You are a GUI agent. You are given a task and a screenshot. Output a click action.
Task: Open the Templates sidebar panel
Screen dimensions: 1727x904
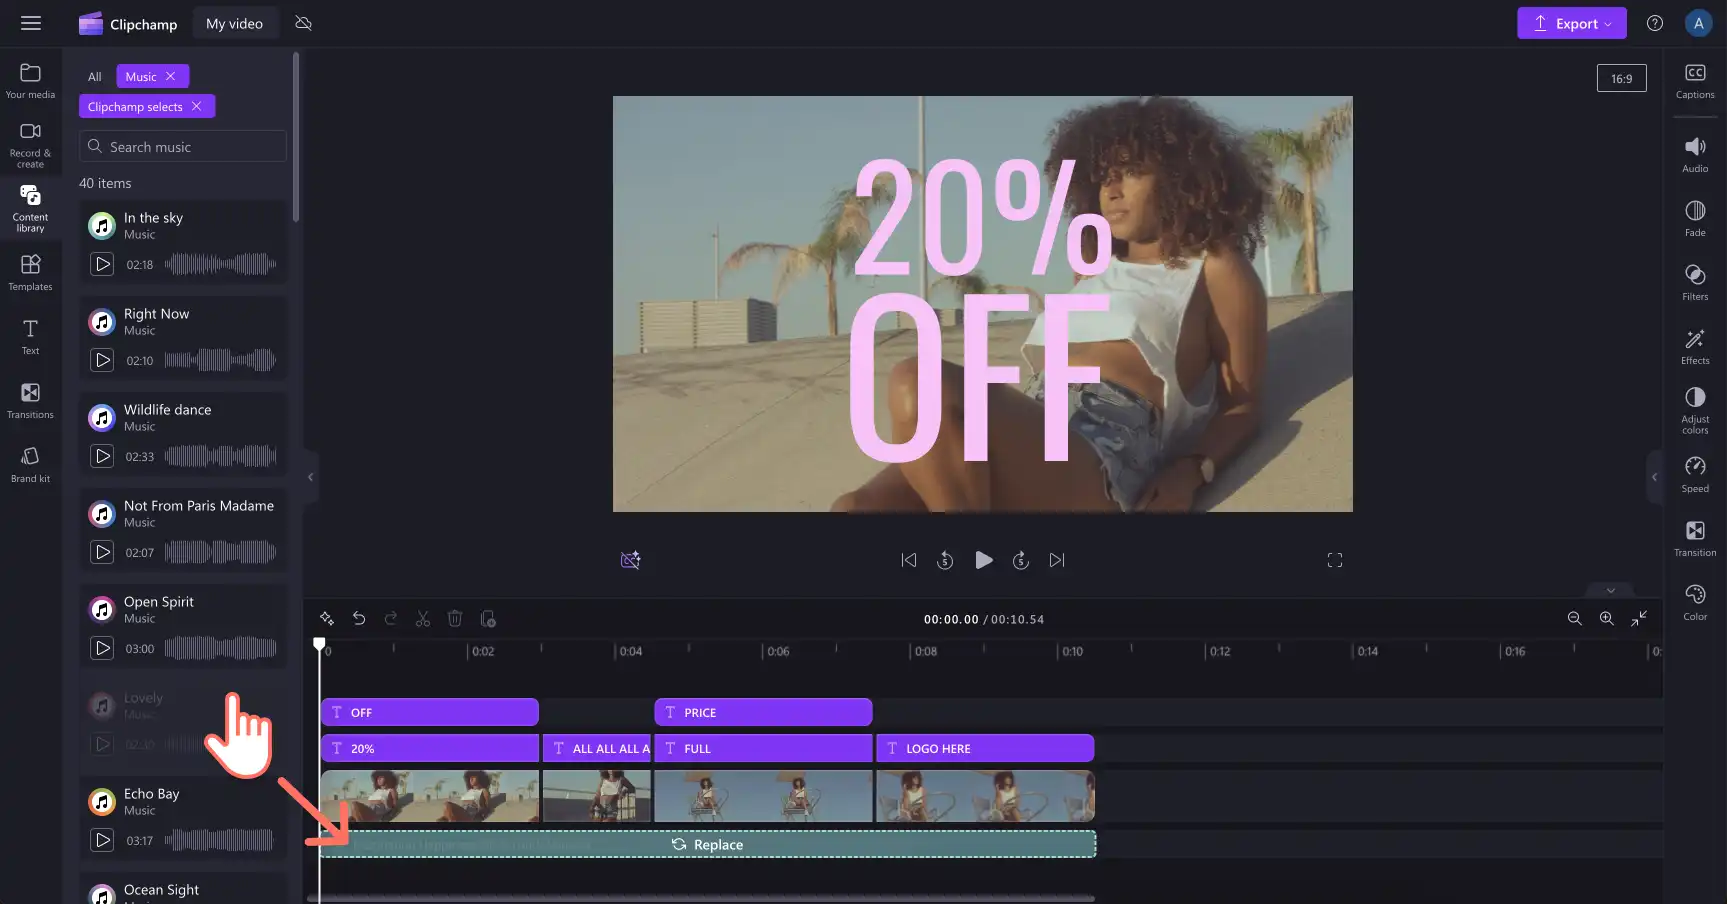click(30, 272)
